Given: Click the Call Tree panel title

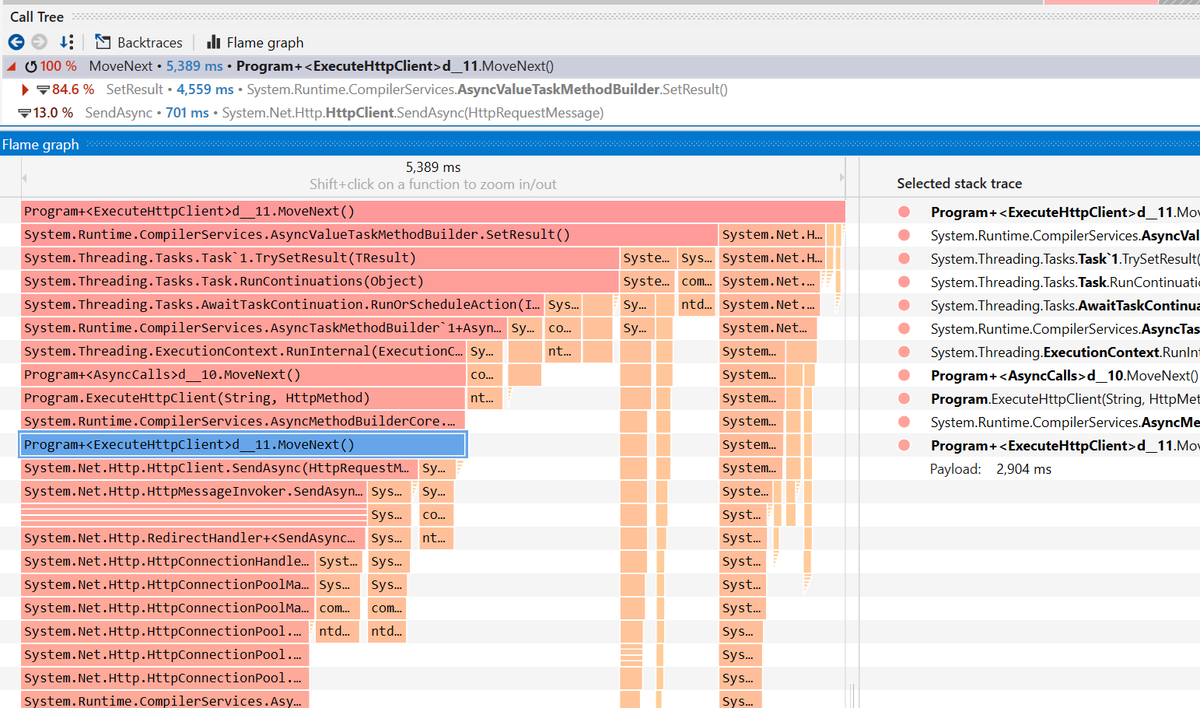Looking at the screenshot, I should pyautogui.click(x=36, y=16).
